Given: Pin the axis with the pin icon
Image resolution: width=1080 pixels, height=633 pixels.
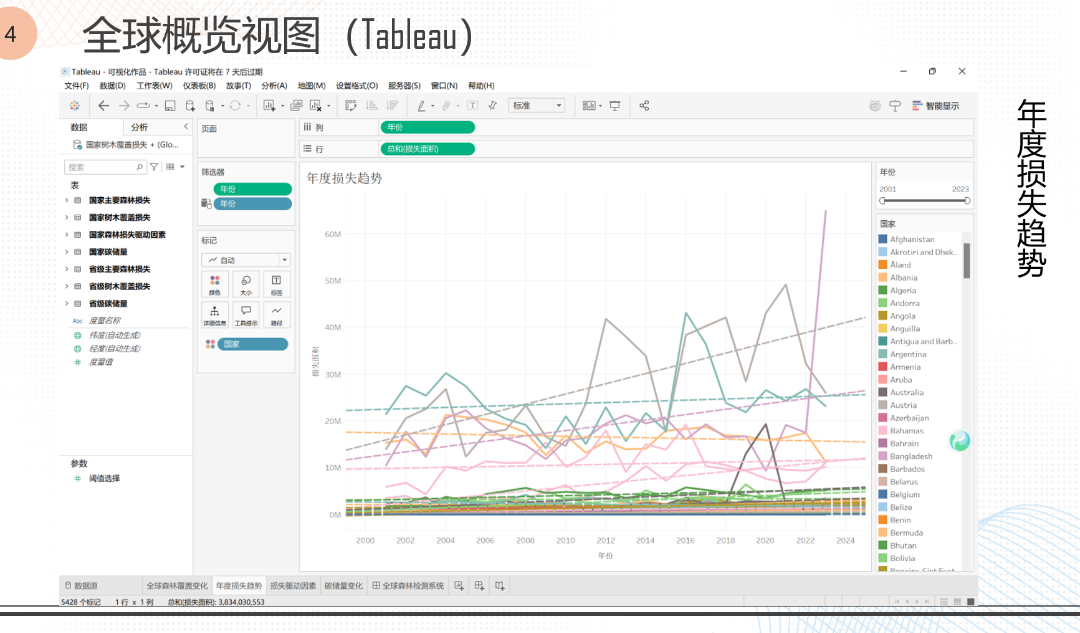Looking at the screenshot, I should click(x=492, y=105).
